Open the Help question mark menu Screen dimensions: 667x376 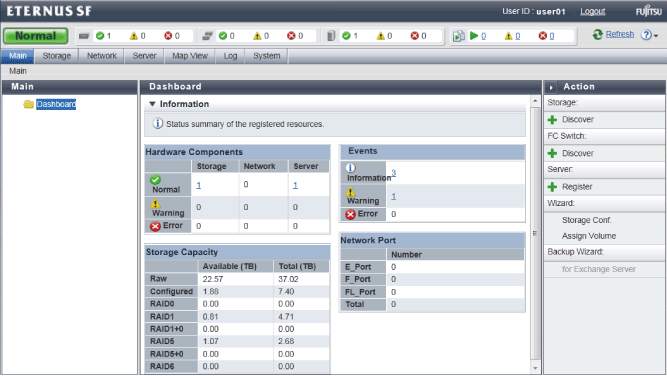point(649,35)
